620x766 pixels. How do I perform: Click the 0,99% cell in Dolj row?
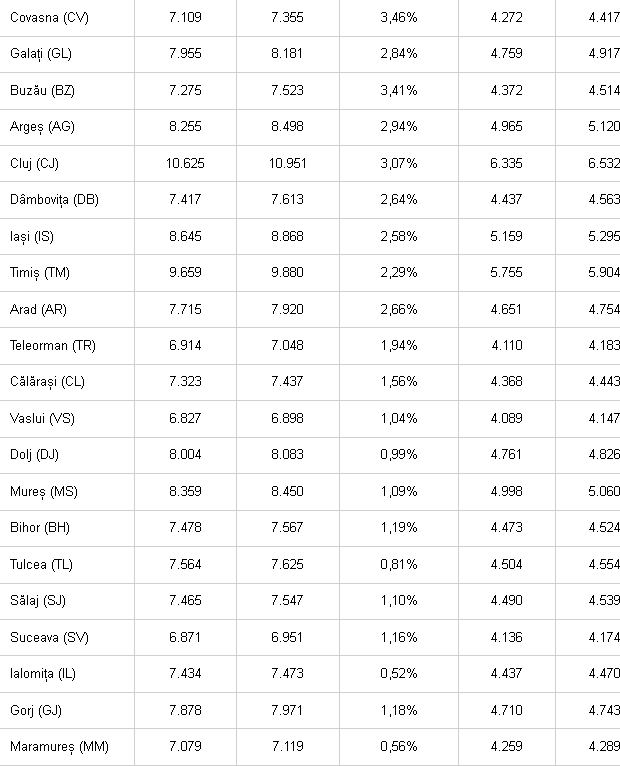[398, 454]
